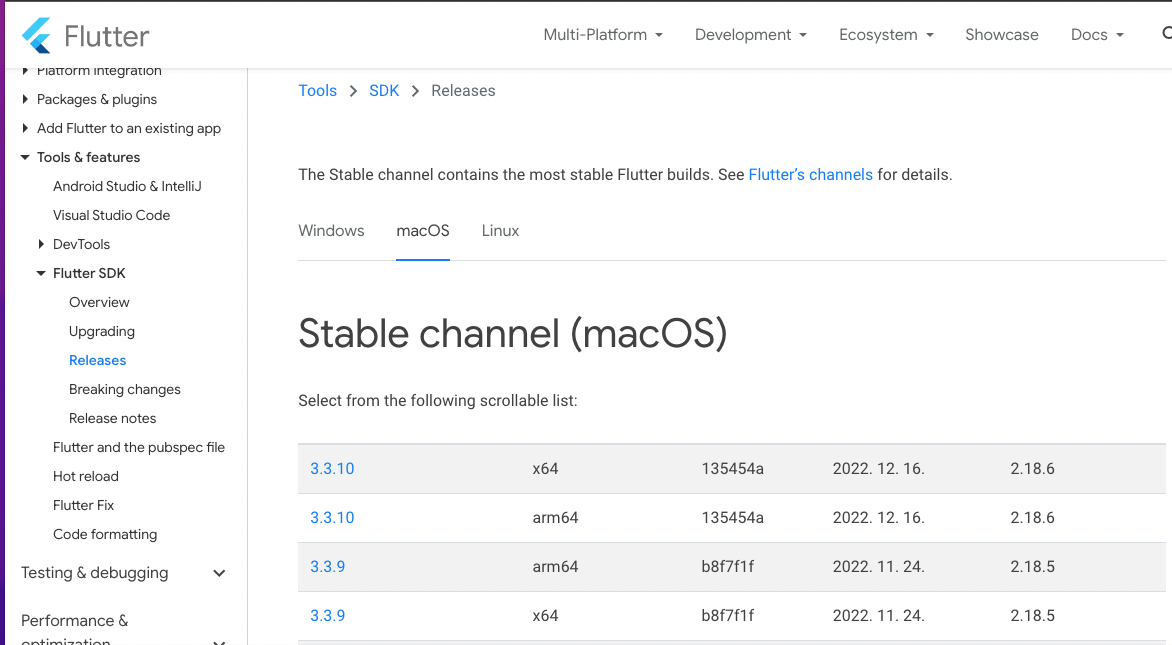Image resolution: width=1172 pixels, height=645 pixels.
Task: Select the macOS tab
Action: click(x=423, y=231)
